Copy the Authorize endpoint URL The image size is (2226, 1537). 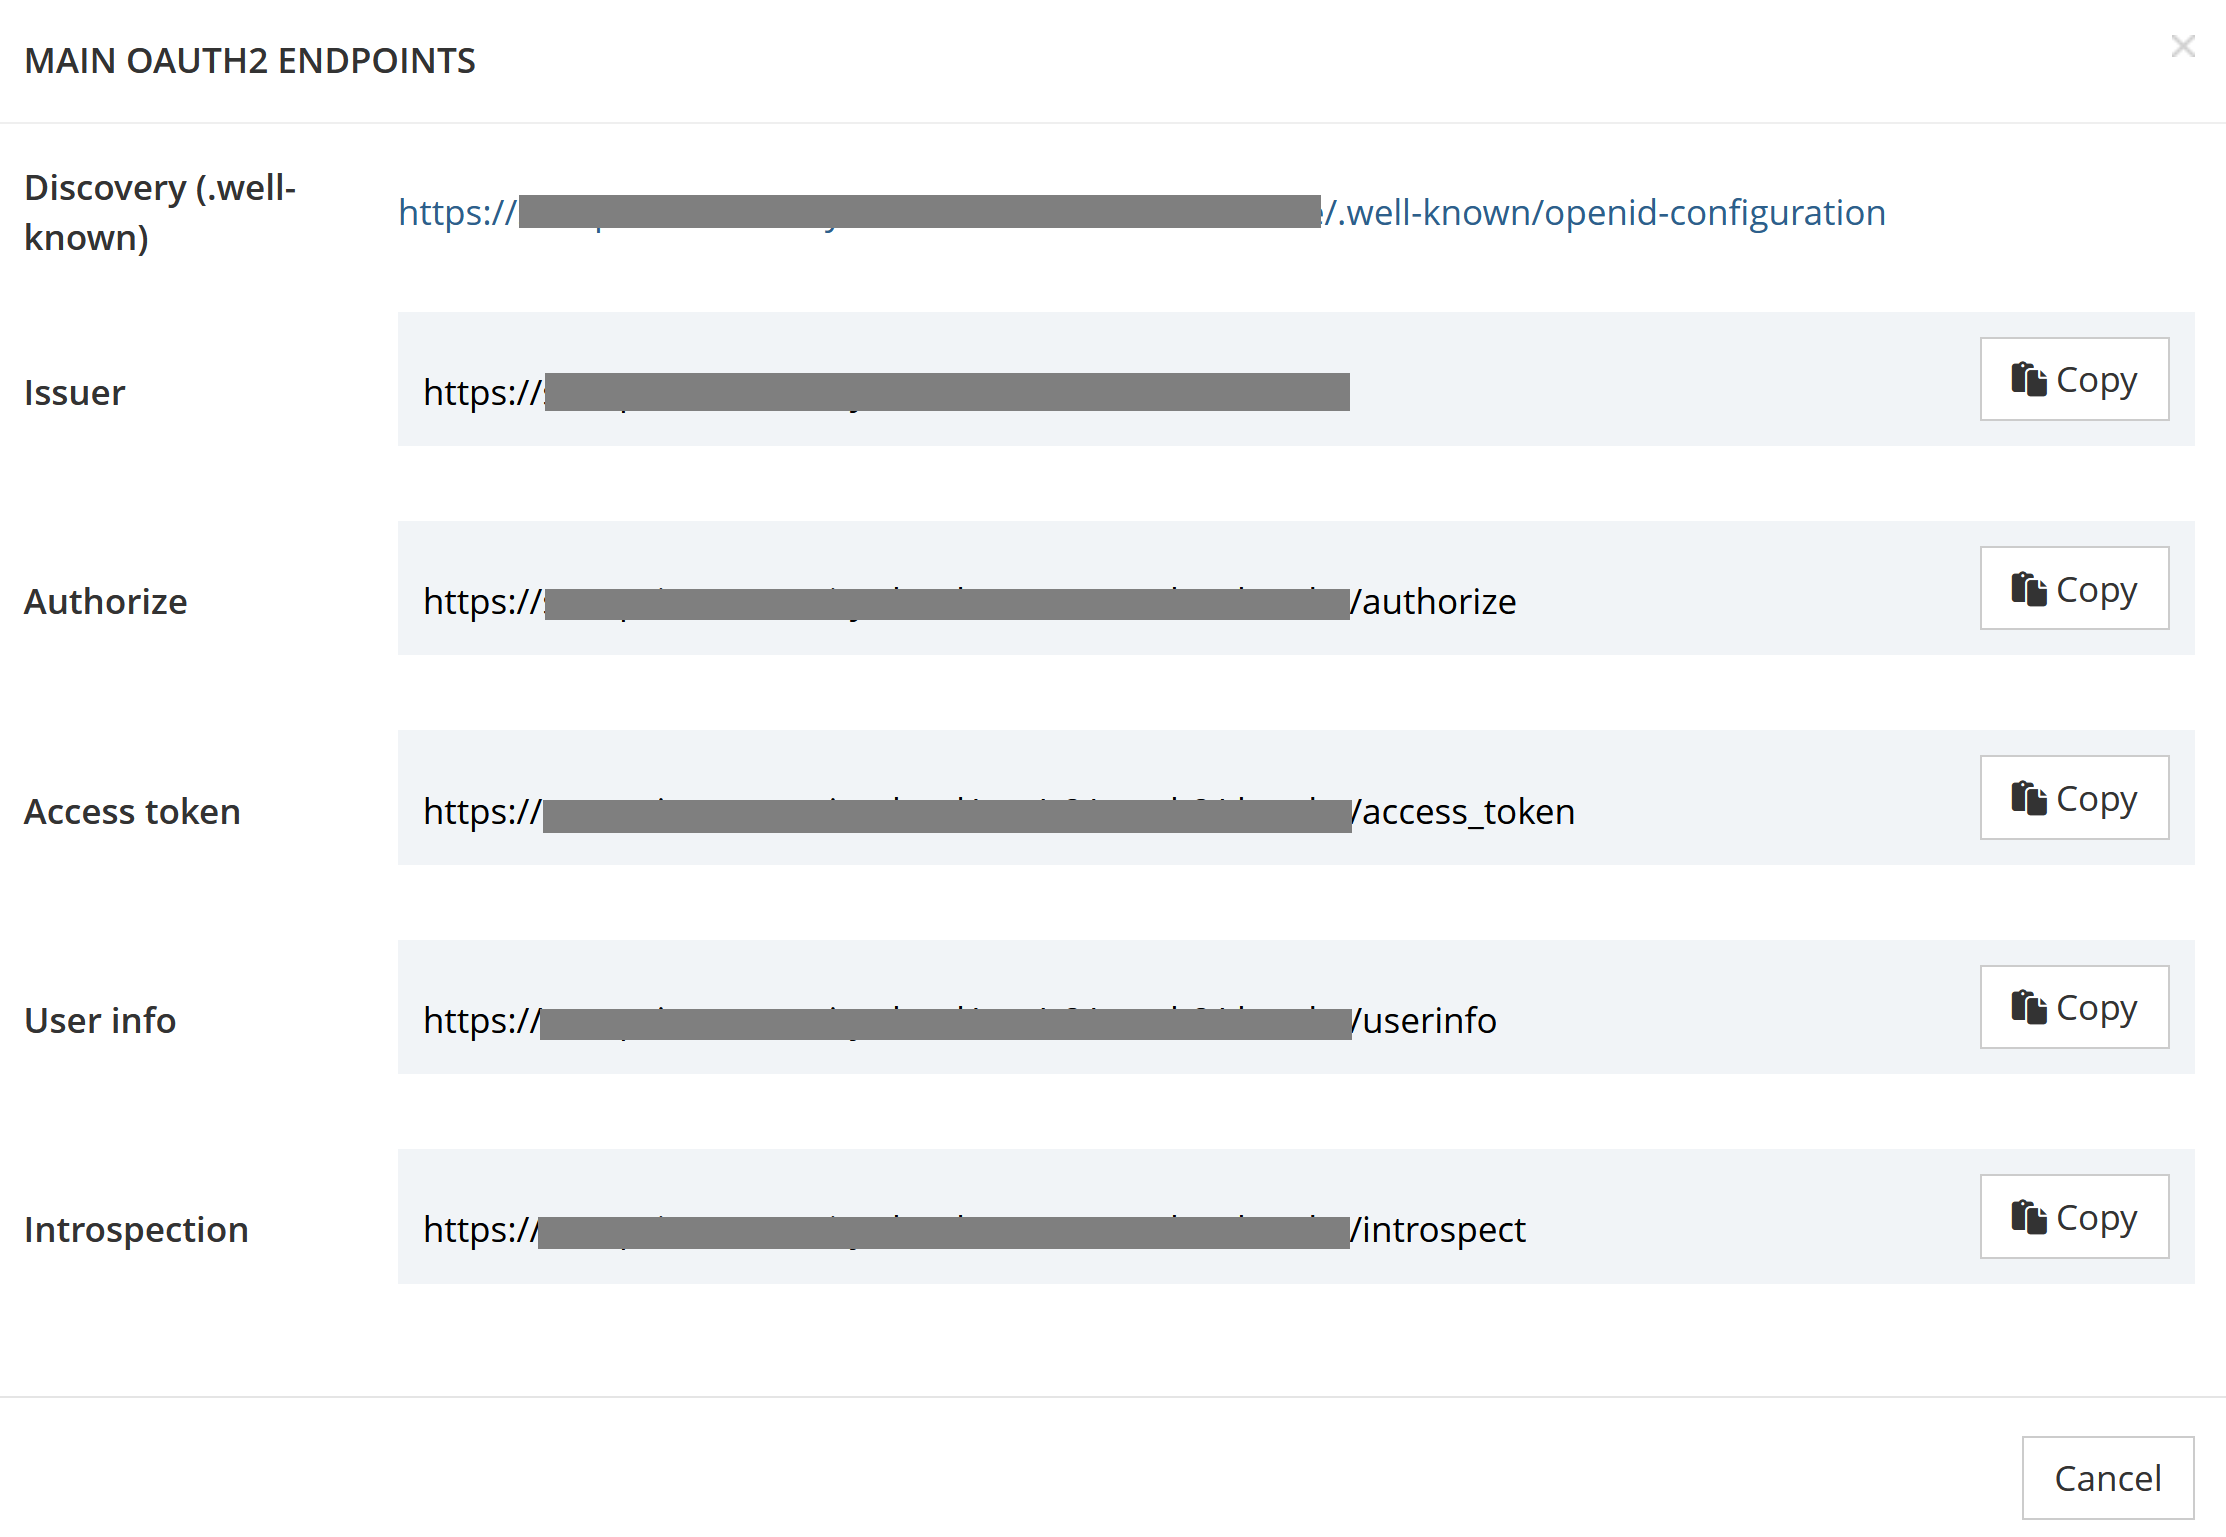pos(2073,588)
